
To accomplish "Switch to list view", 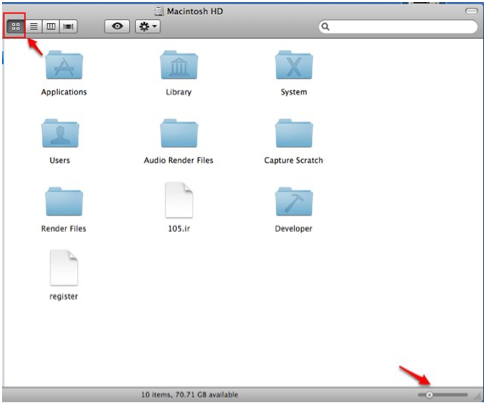I will tap(34, 26).
